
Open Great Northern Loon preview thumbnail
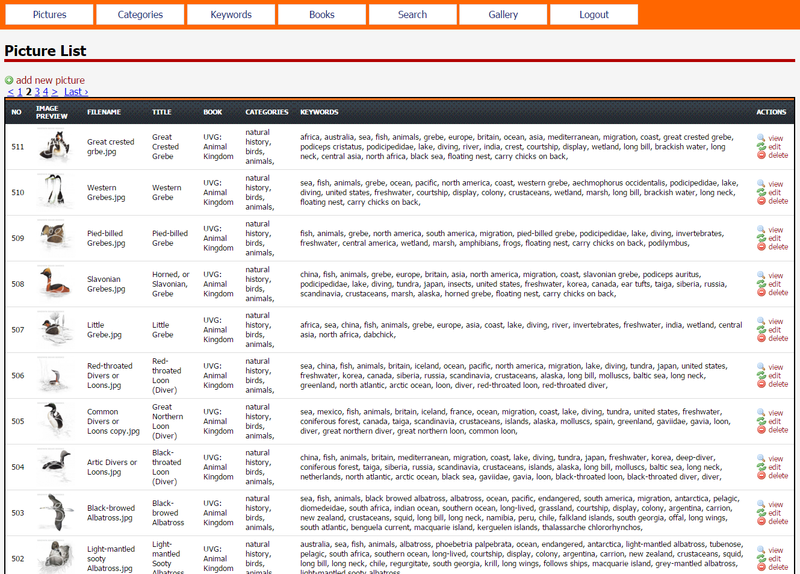click(x=55, y=421)
